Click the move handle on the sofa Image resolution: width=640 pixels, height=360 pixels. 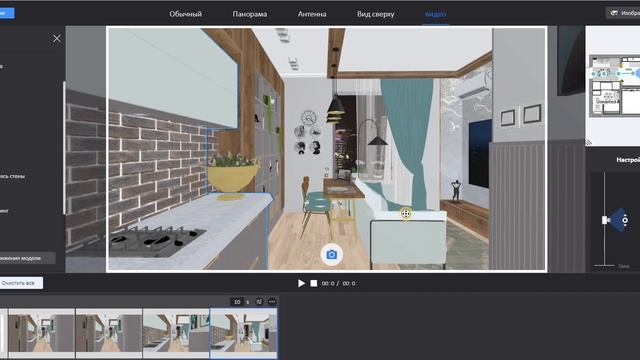coord(406,213)
